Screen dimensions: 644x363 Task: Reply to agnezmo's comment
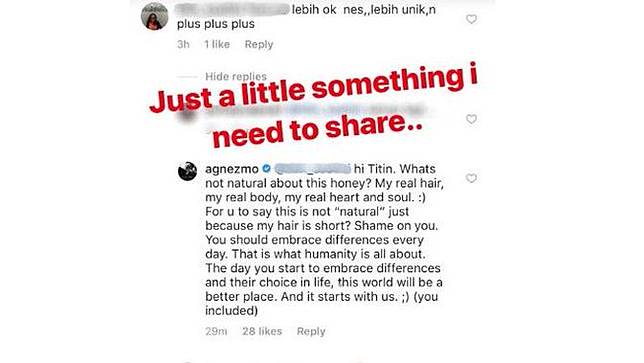311,331
